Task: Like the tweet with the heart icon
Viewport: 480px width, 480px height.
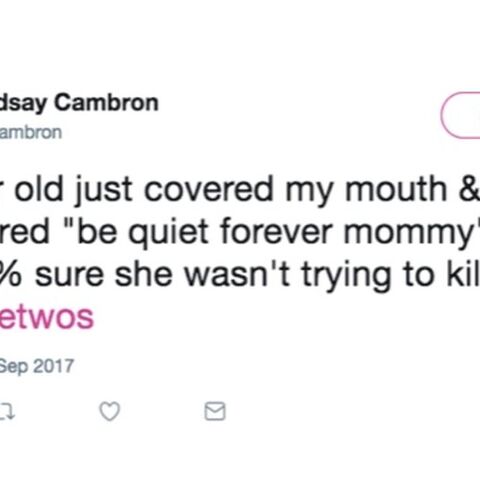Action: pyautogui.click(x=110, y=411)
